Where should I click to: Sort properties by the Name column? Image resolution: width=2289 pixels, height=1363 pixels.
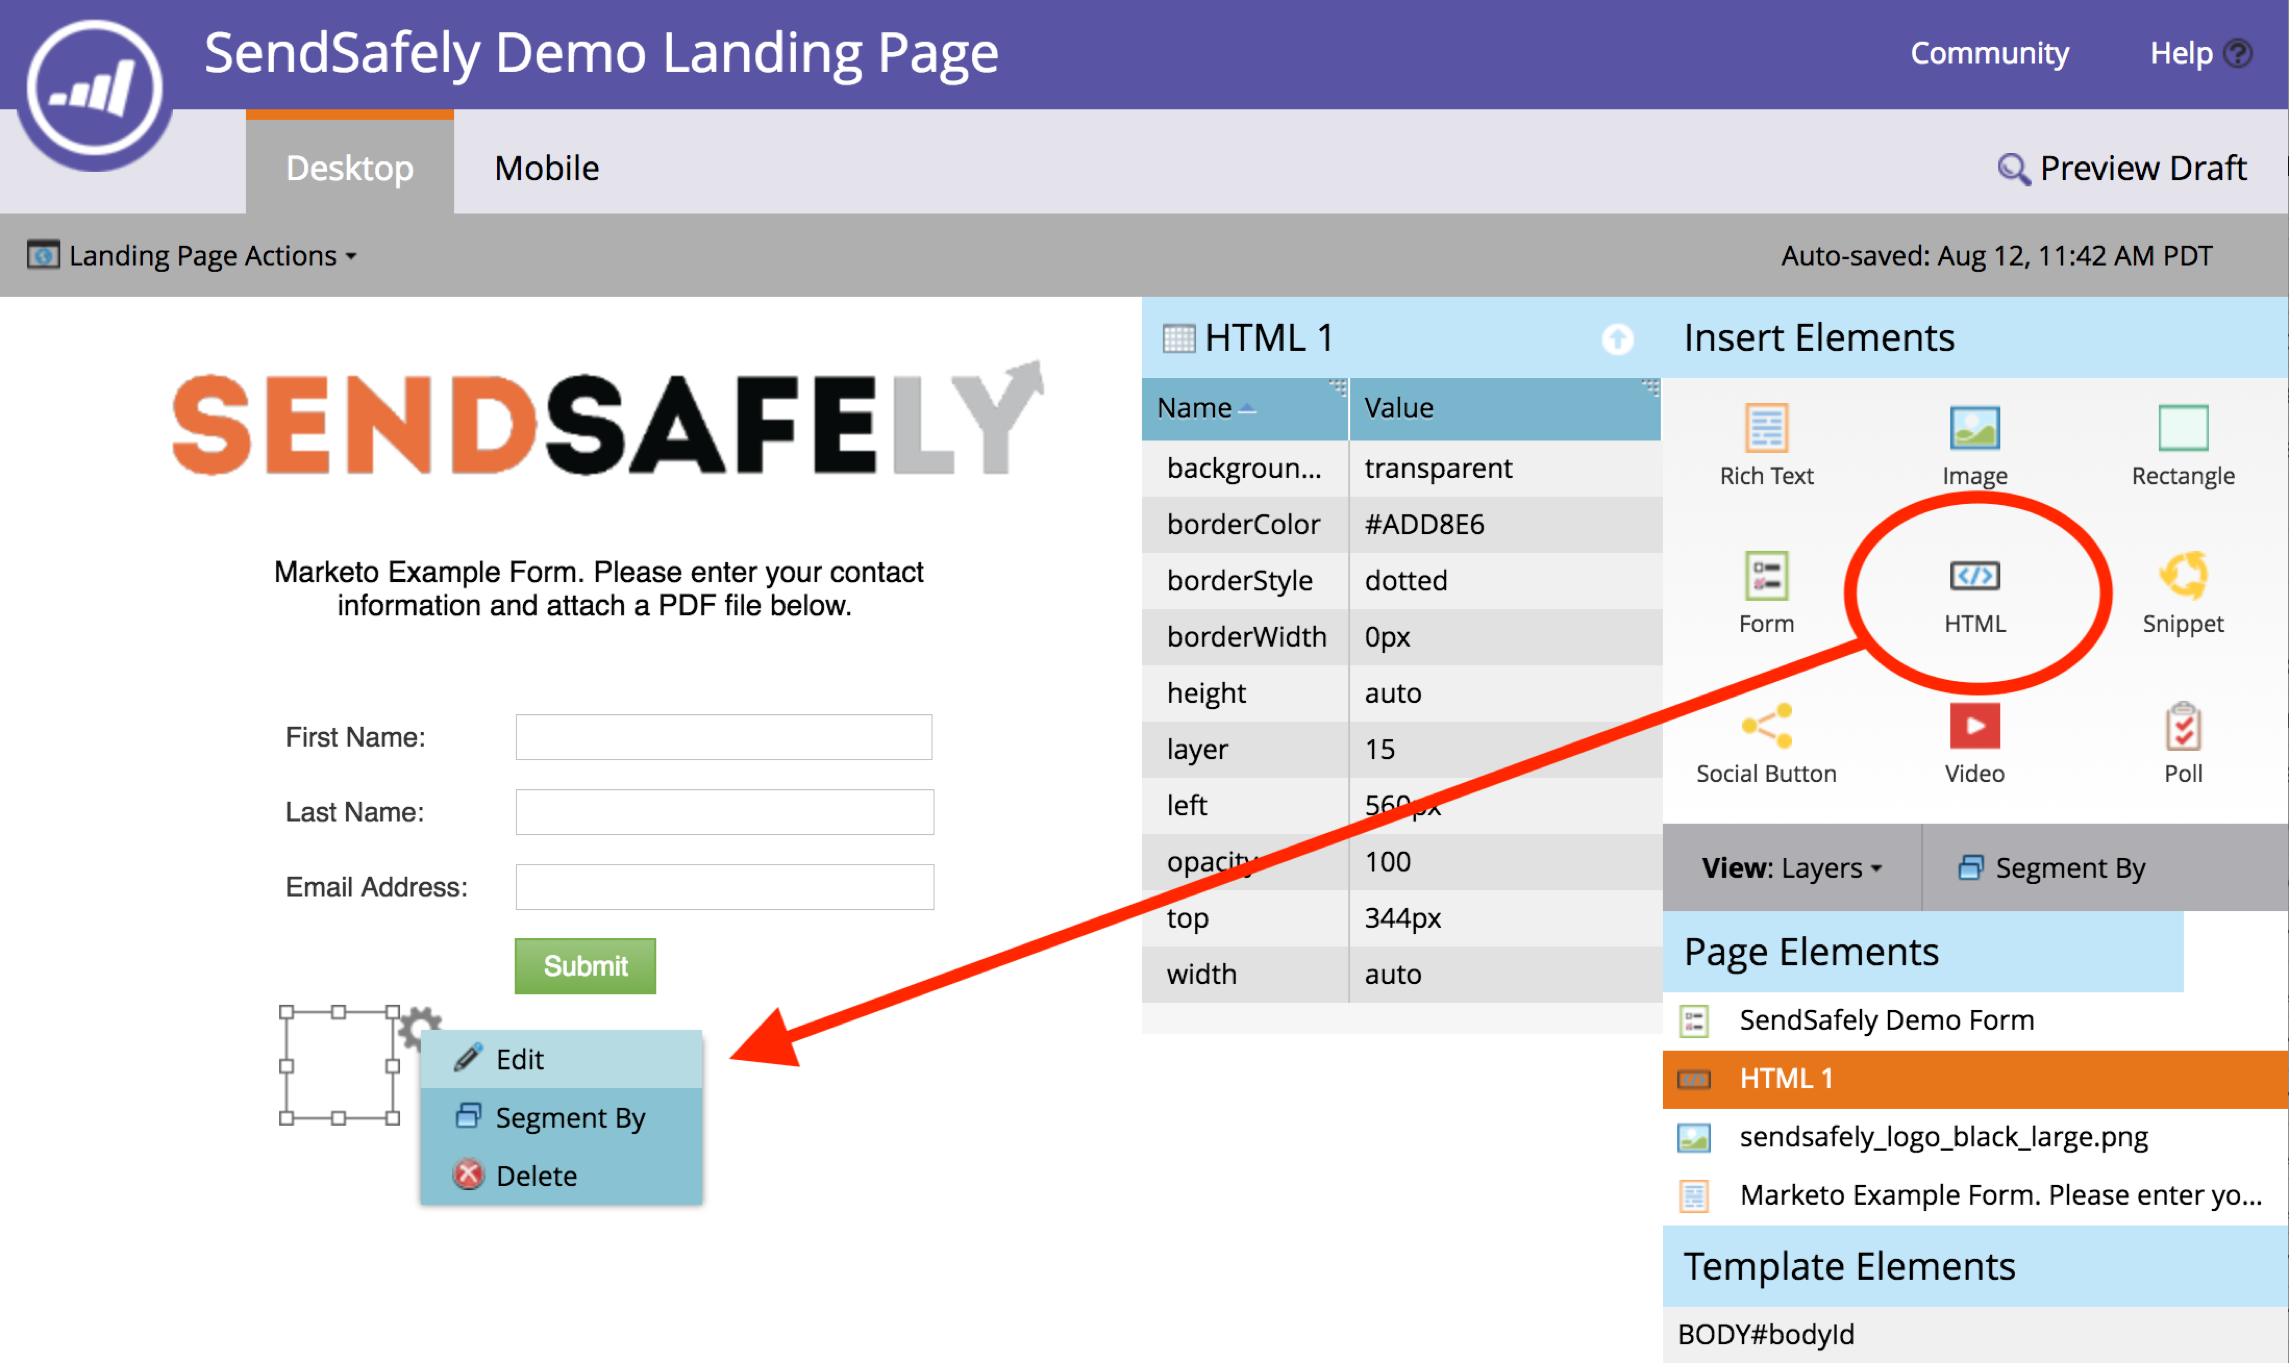tap(1244, 408)
